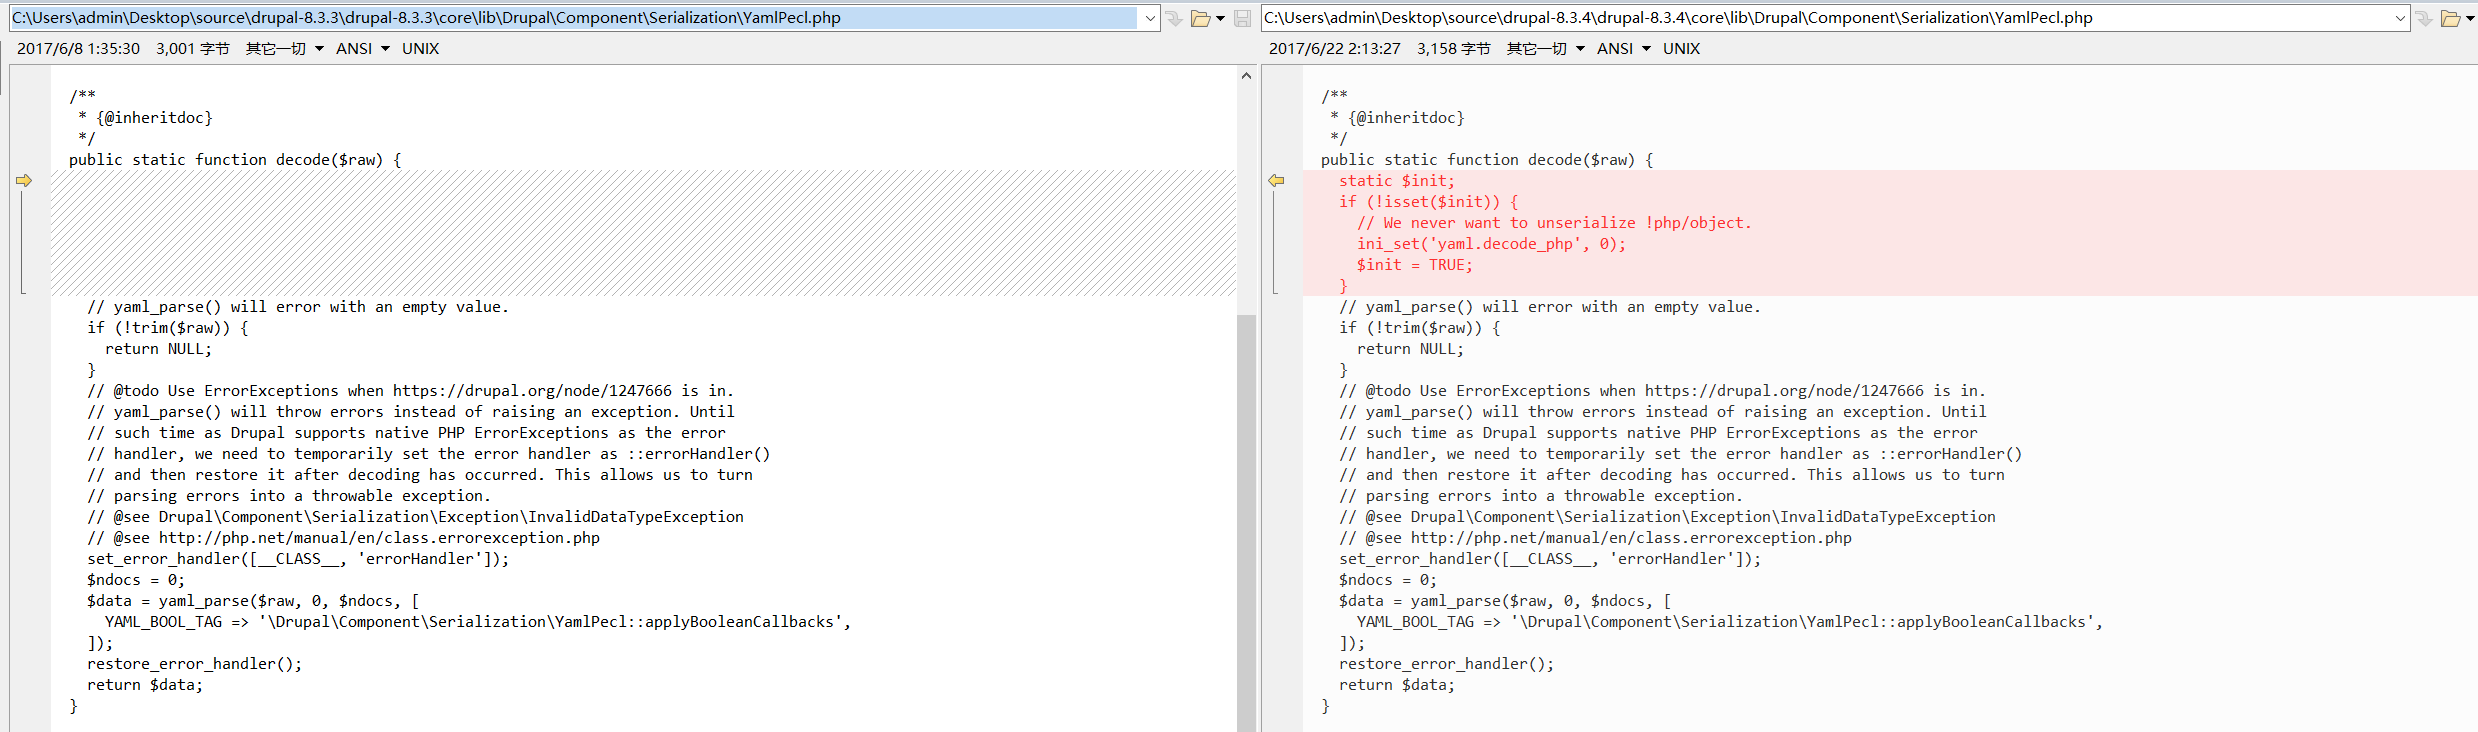The height and width of the screenshot is (732, 2478).
Task: Click the left pane YAML_BOOL_TAG line
Action: coord(478,622)
